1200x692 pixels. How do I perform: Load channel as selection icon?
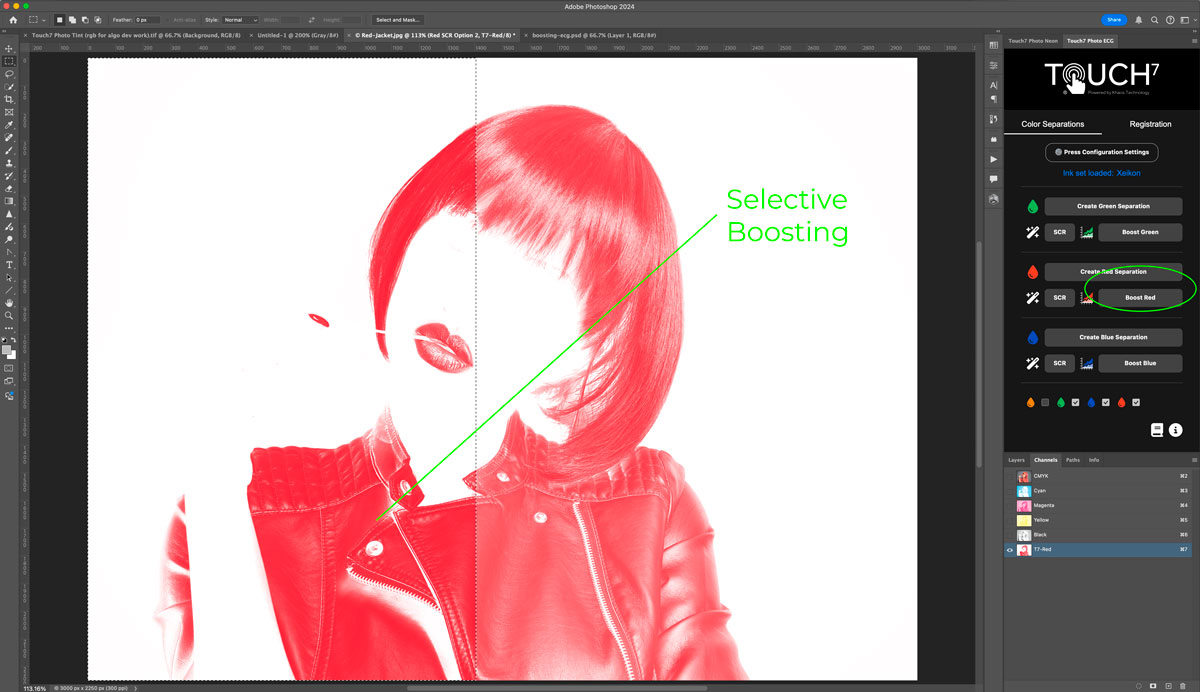coord(1138,685)
